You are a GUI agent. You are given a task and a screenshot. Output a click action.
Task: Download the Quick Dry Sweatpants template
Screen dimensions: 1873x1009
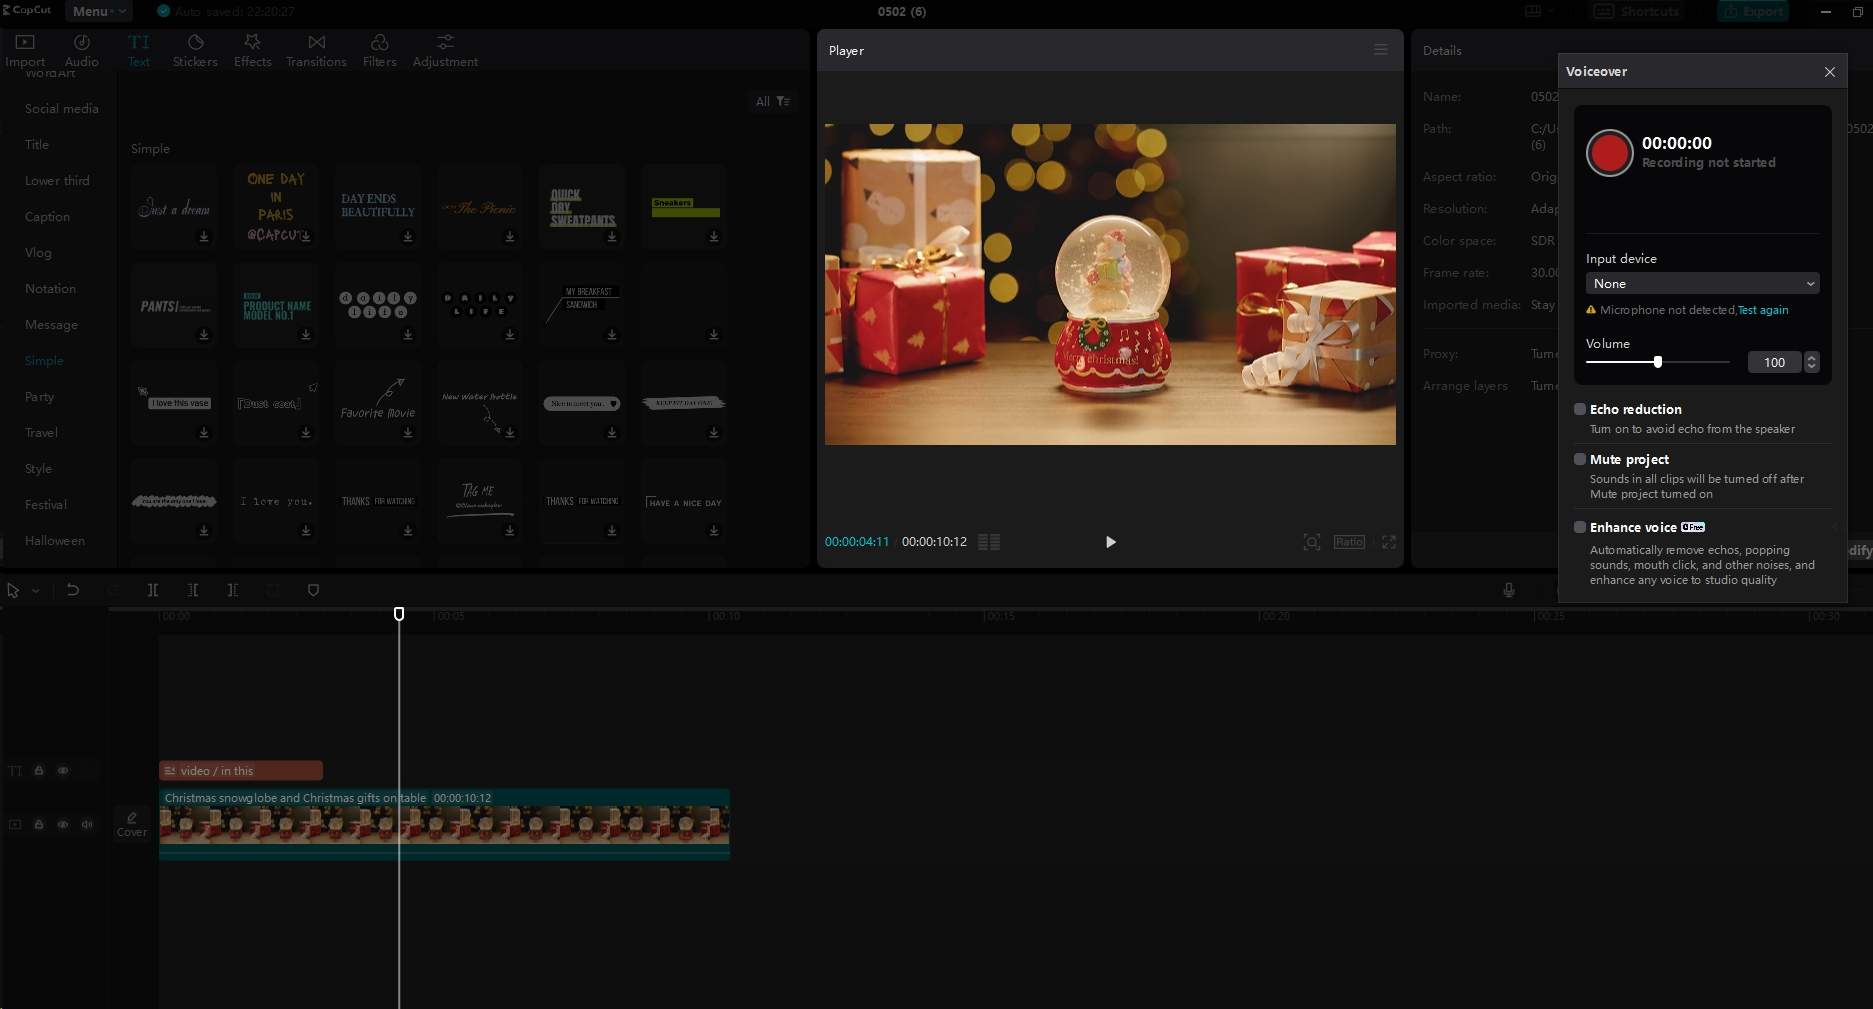612,237
